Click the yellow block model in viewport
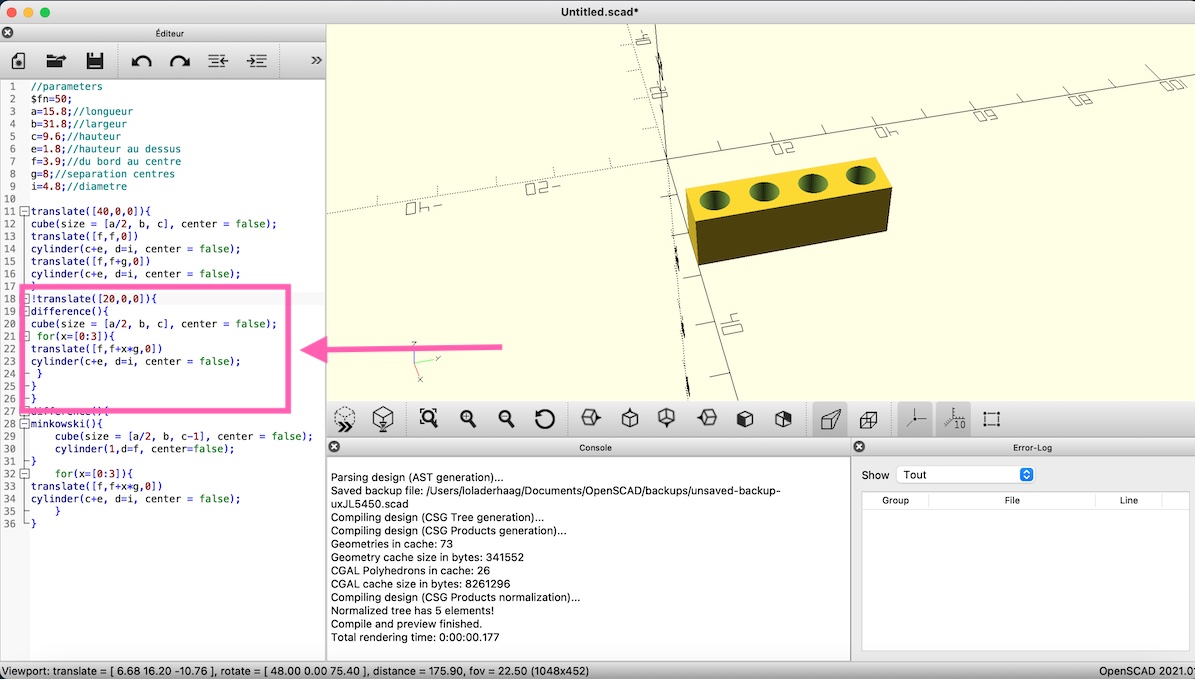Screen dimensions: 1195x679 click(789, 212)
